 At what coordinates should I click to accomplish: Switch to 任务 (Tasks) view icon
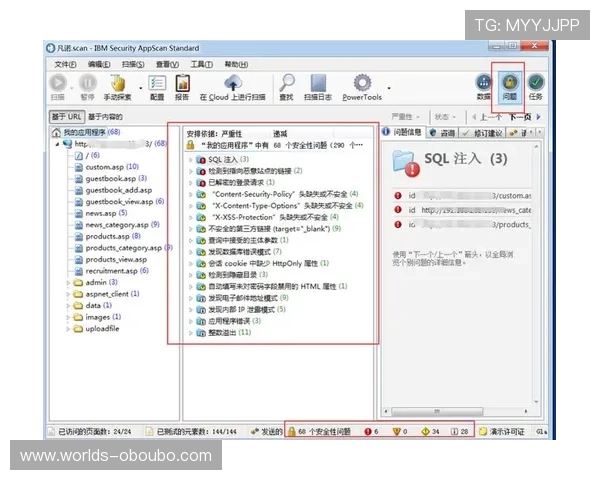click(536, 84)
